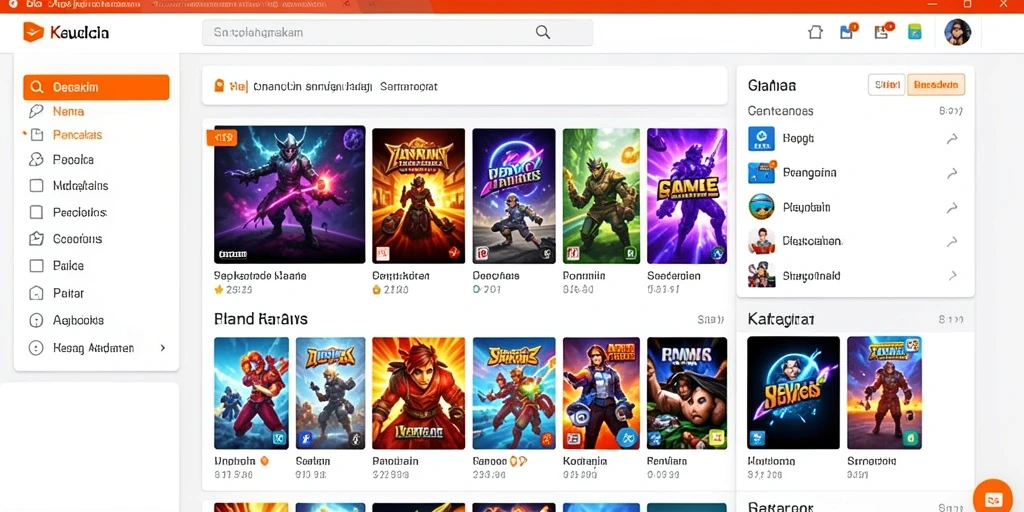This screenshot has height=512, width=1024.
Task: Click the magnifier icon in search bar
Action: pos(543,33)
